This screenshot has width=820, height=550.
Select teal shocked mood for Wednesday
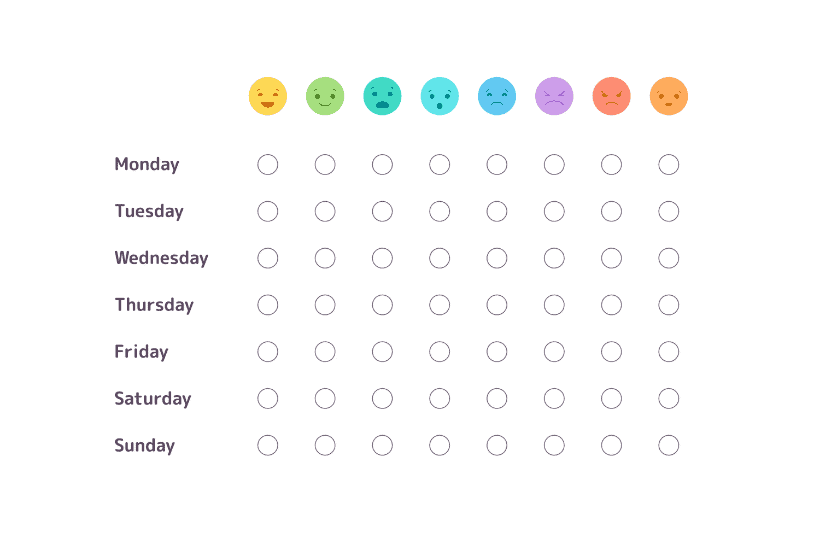click(x=382, y=258)
